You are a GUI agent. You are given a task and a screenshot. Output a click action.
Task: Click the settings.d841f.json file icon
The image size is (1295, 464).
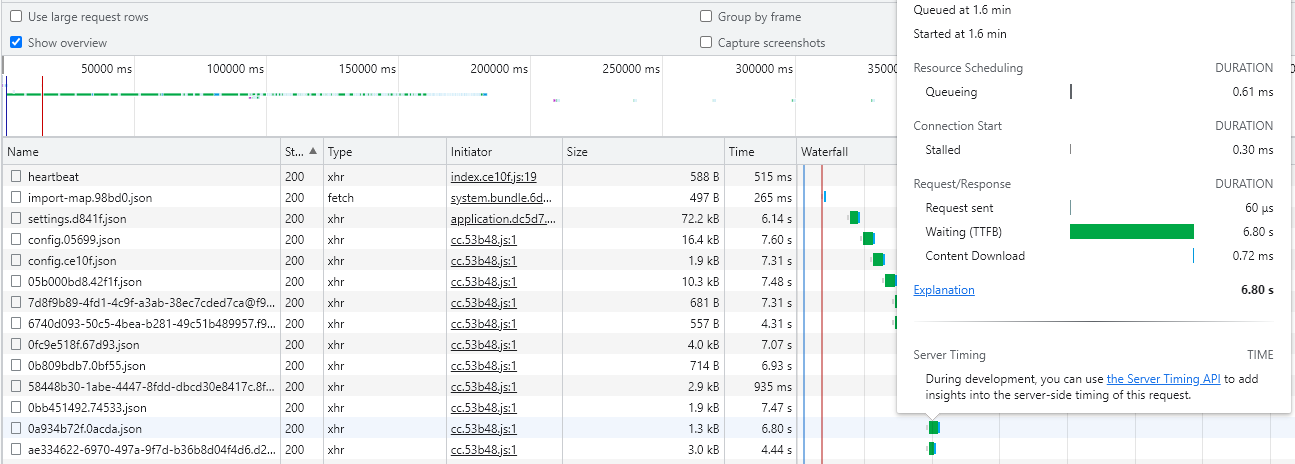(x=16, y=219)
